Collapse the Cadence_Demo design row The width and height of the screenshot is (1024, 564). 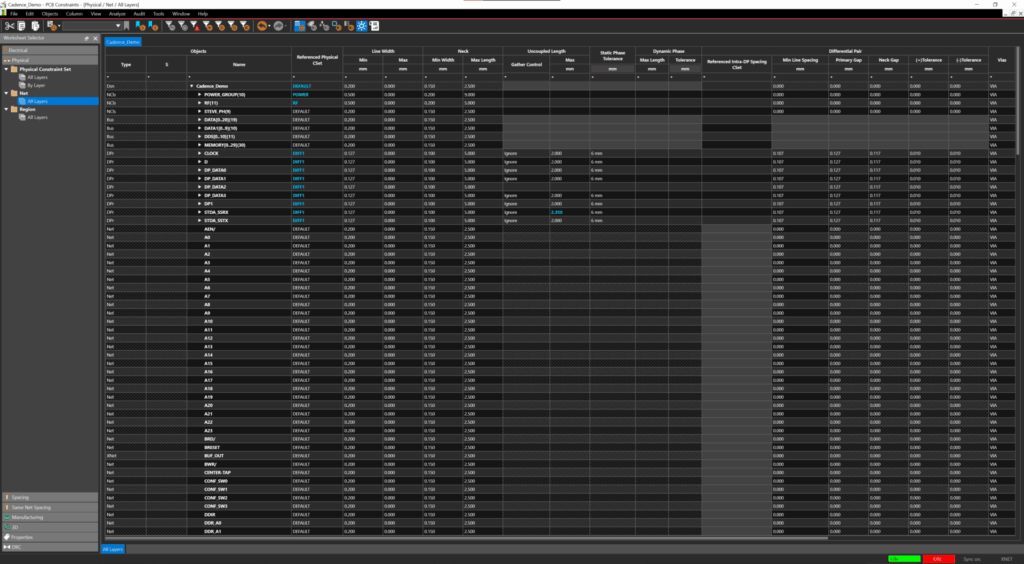click(x=192, y=86)
